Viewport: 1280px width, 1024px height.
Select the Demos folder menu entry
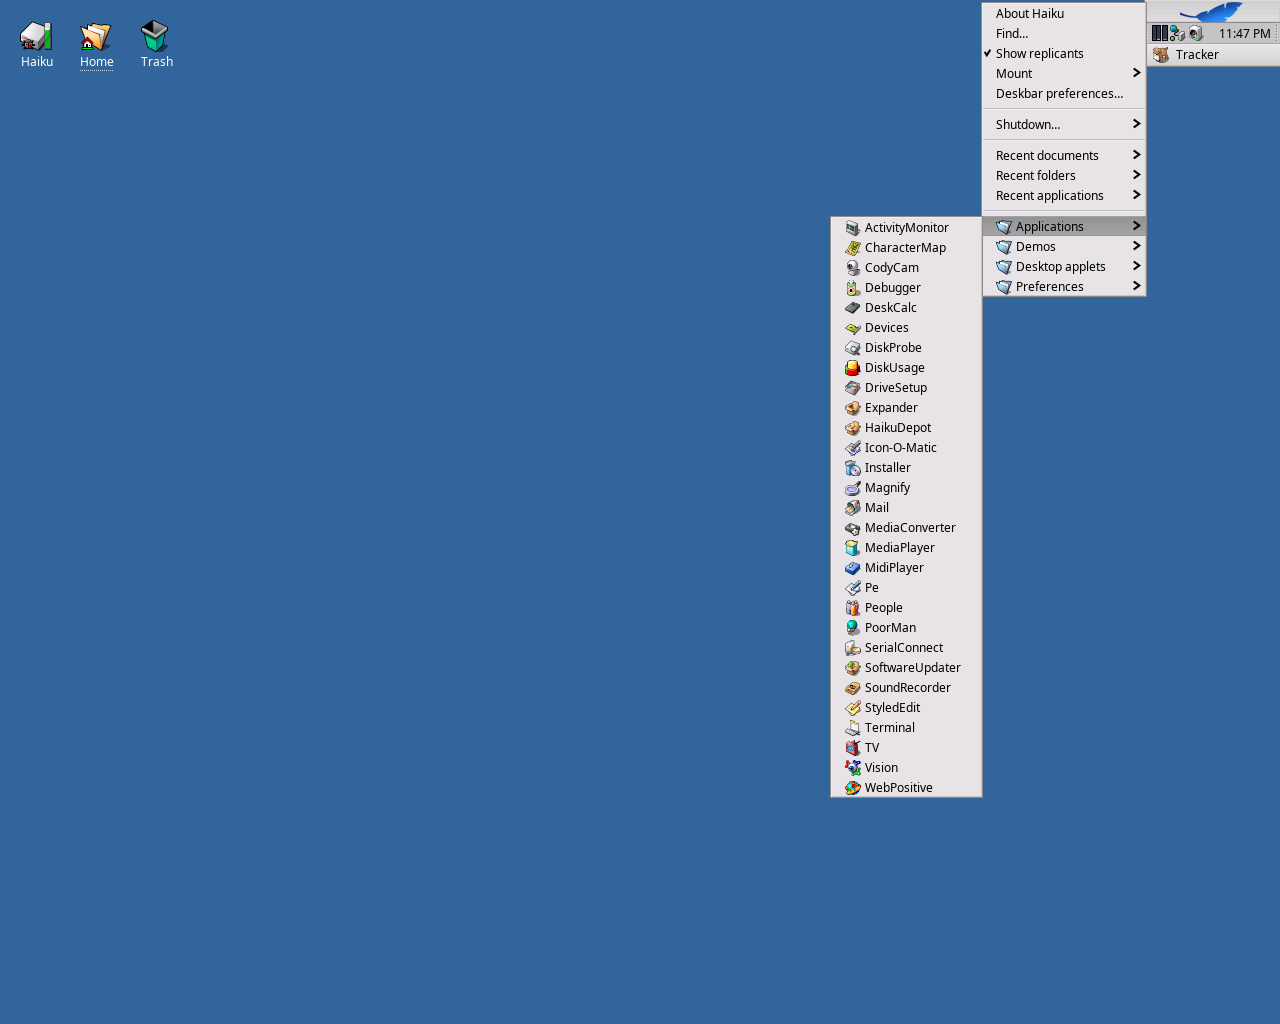click(1064, 247)
